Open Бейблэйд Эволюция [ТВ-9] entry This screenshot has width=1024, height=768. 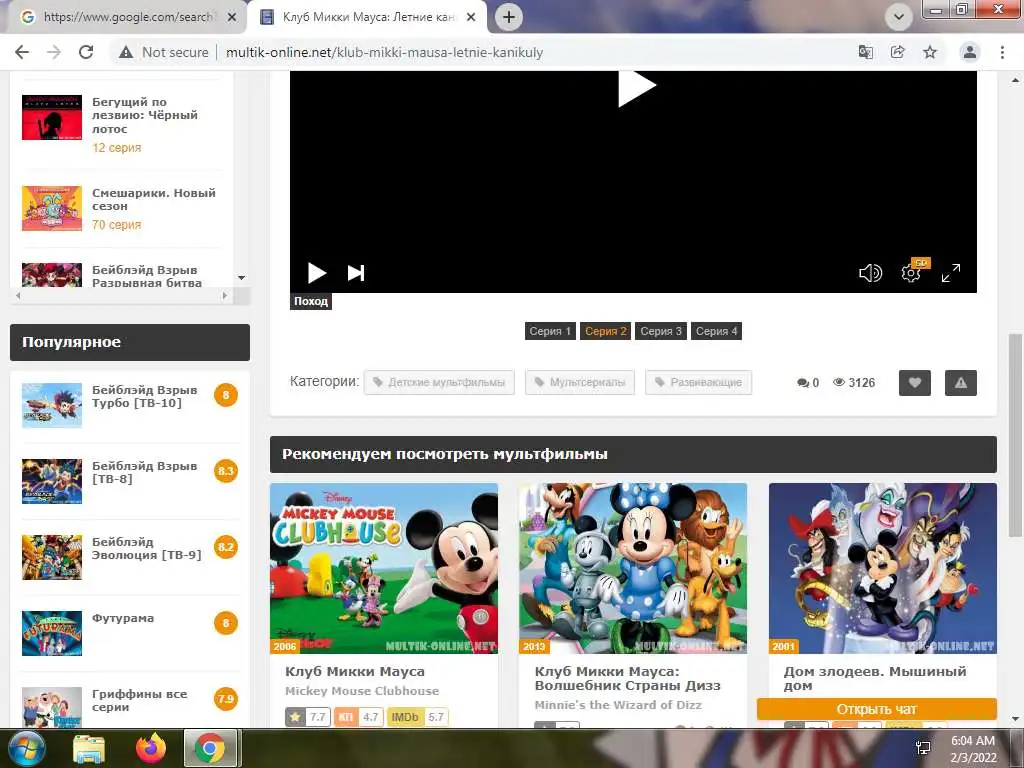click(146, 548)
